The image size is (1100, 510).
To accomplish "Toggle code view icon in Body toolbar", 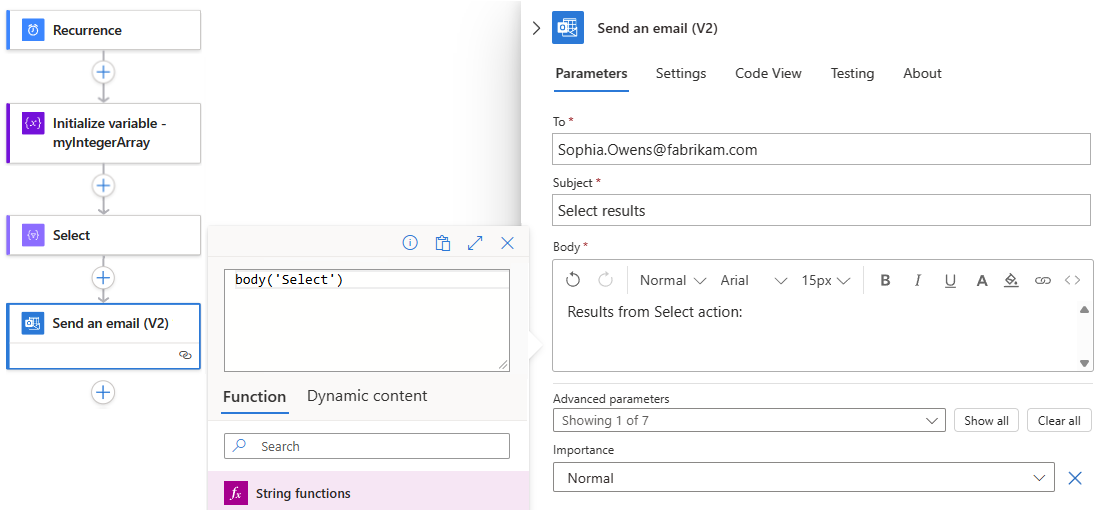I will 1073,280.
